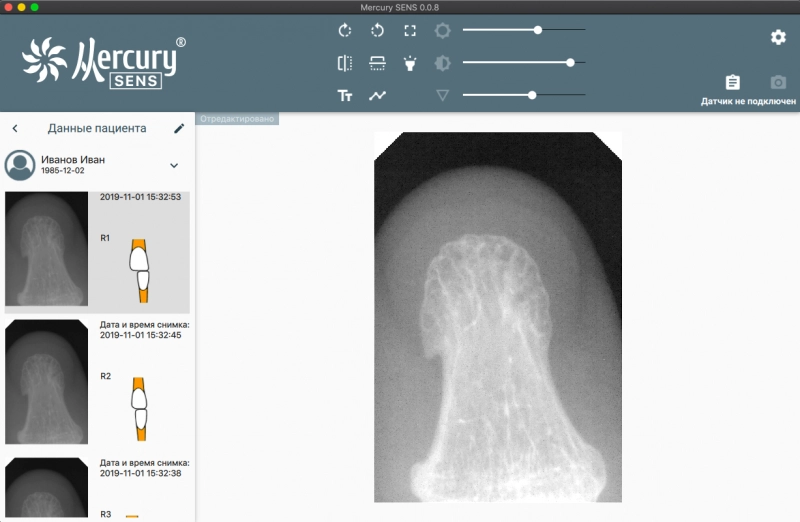Rotate the image clockwise
This screenshot has height=522, width=800.
click(345, 31)
